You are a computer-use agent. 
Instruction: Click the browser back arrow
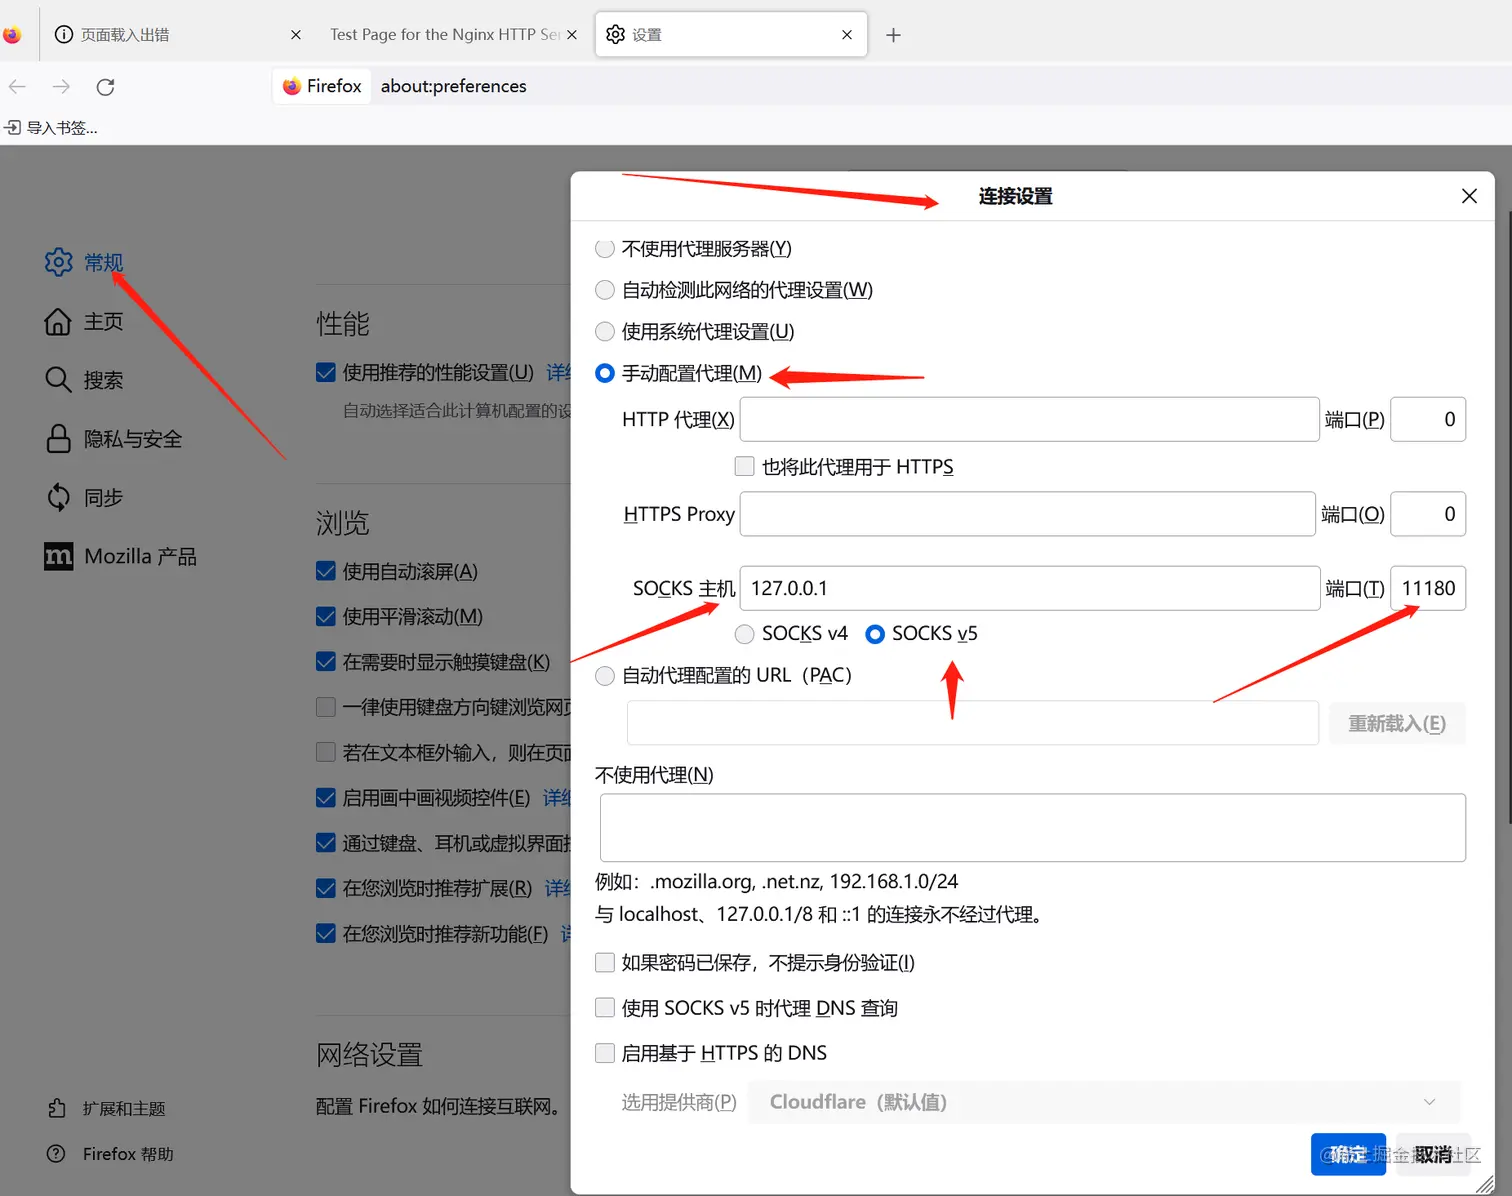[x=17, y=87]
